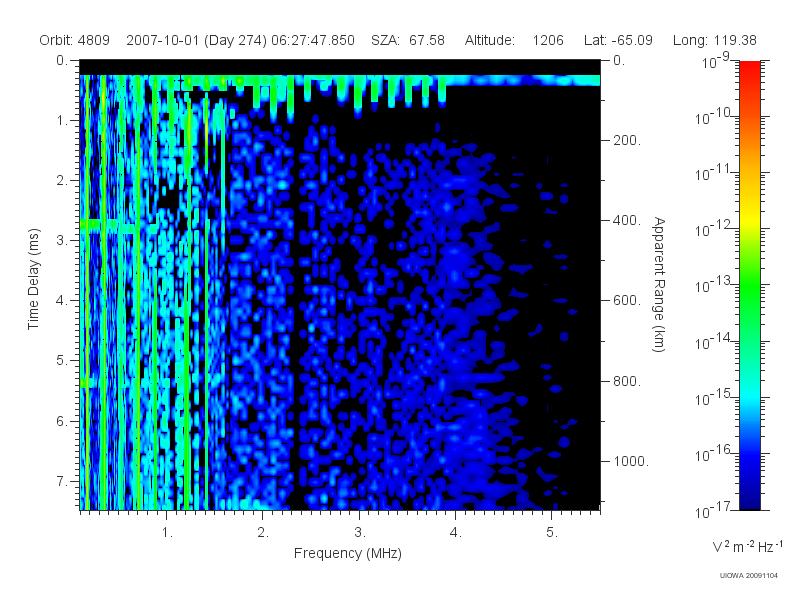The height and width of the screenshot is (600, 800).
Task: Click the time delay tick '7.'
Action: pyautogui.click(x=62, y=481)
